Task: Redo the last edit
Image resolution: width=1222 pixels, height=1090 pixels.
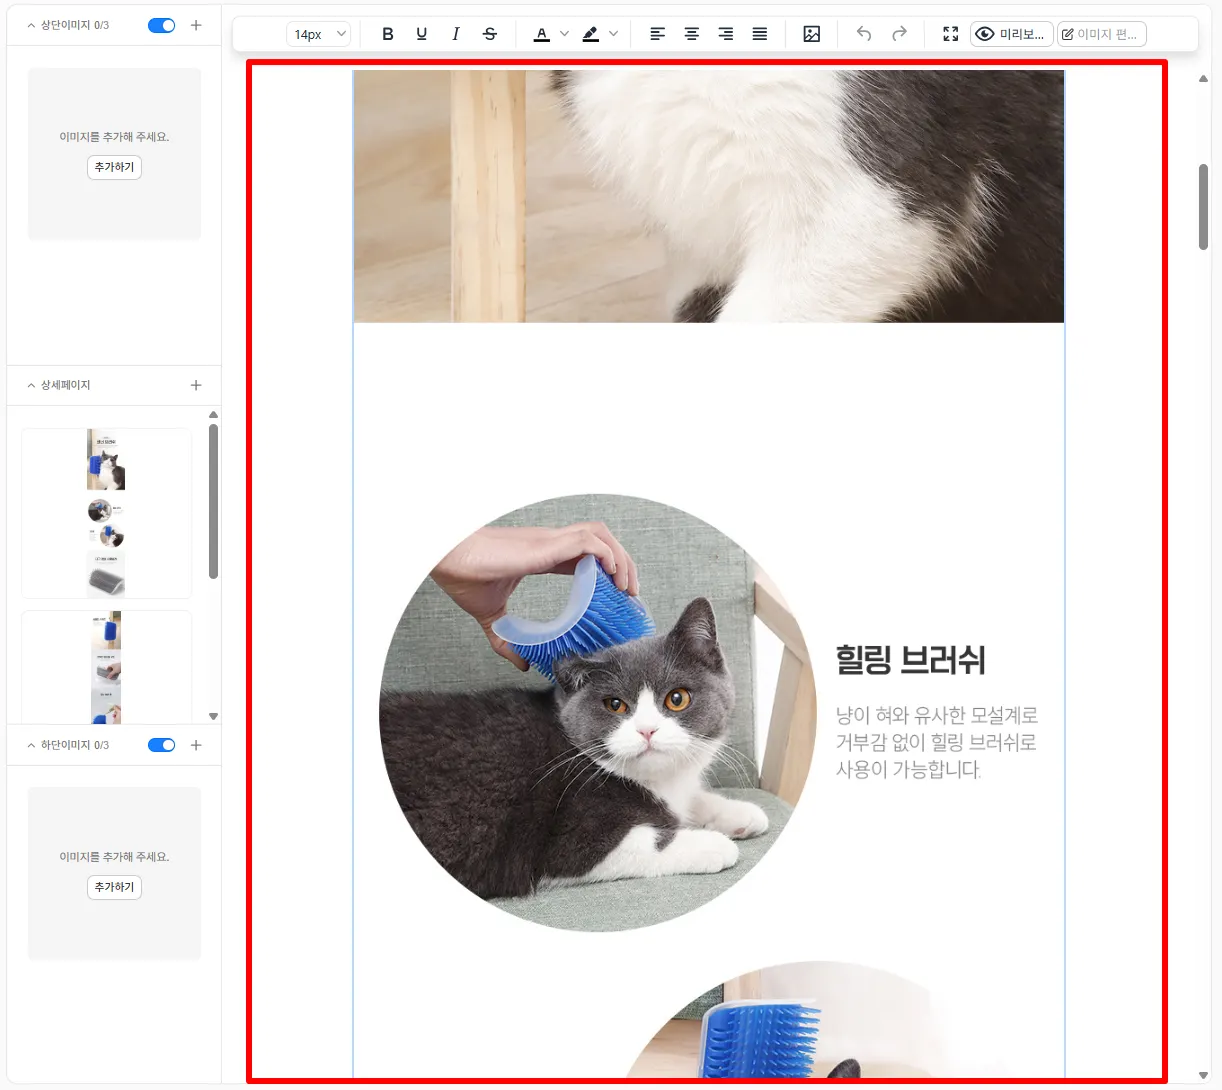Action: (899, 34)
